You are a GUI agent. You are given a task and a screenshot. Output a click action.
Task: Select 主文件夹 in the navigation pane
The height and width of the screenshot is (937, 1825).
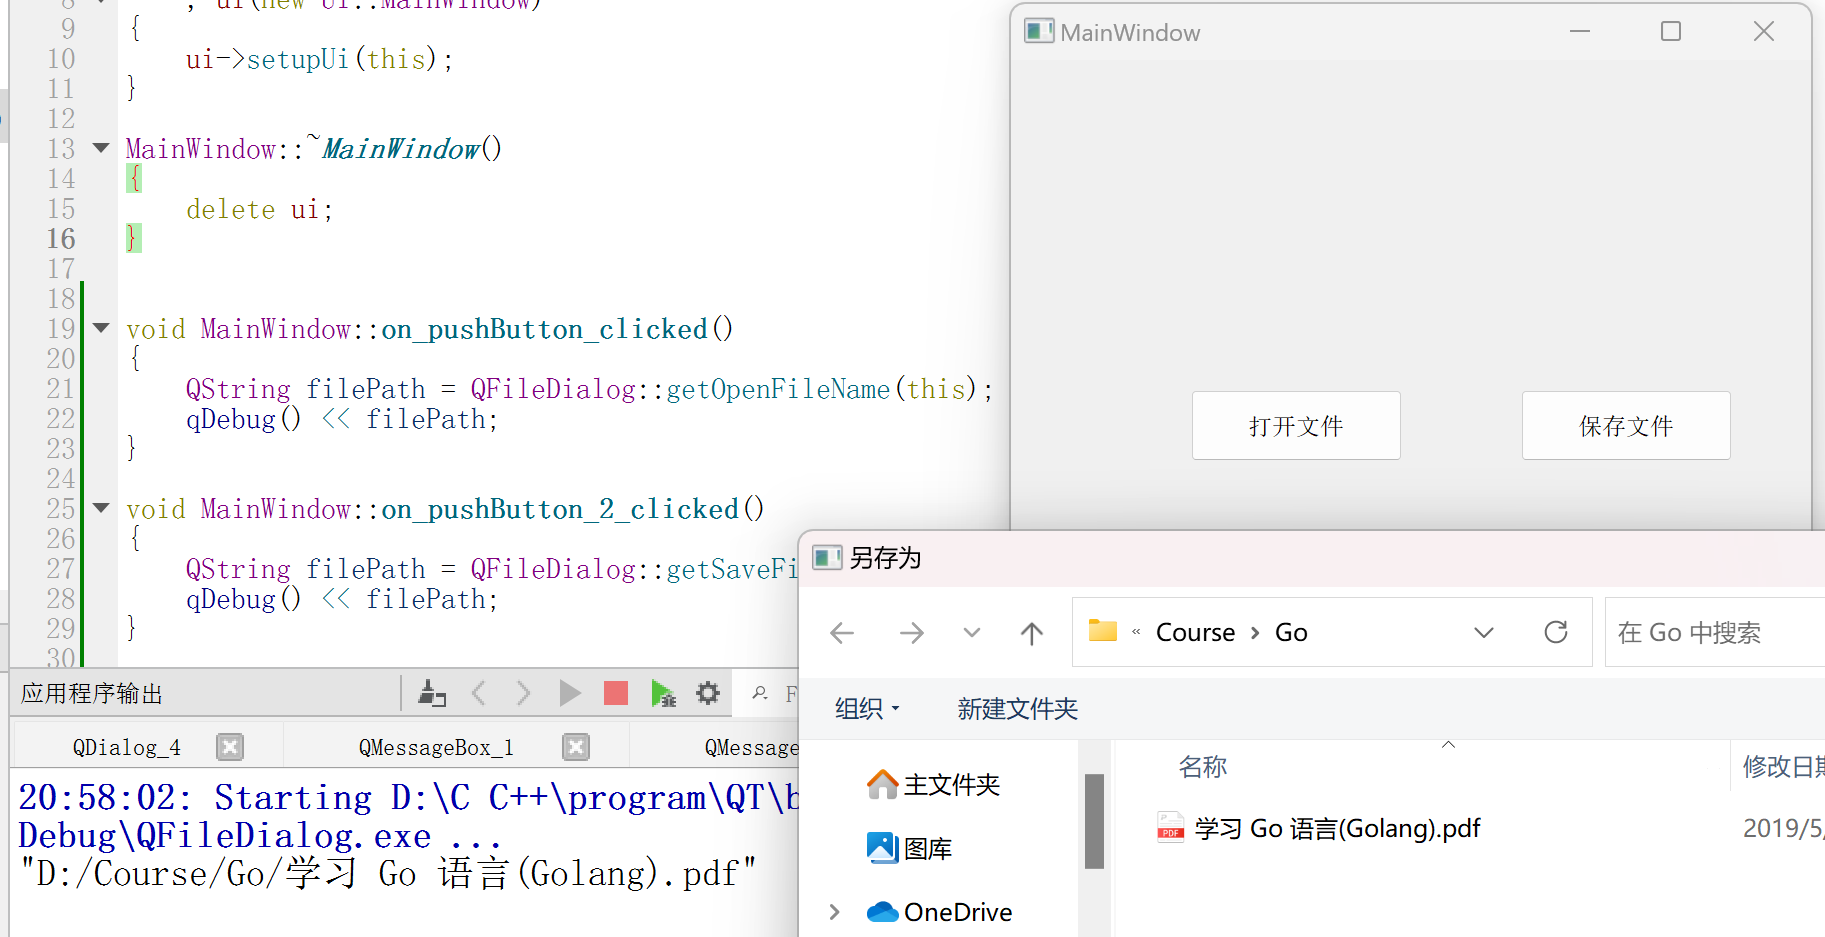[933, 785]
